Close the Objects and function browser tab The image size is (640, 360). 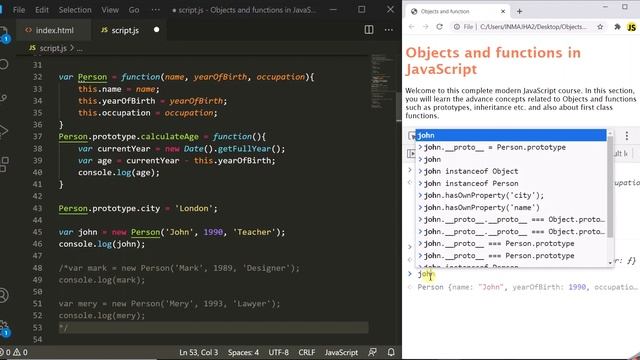503,11
